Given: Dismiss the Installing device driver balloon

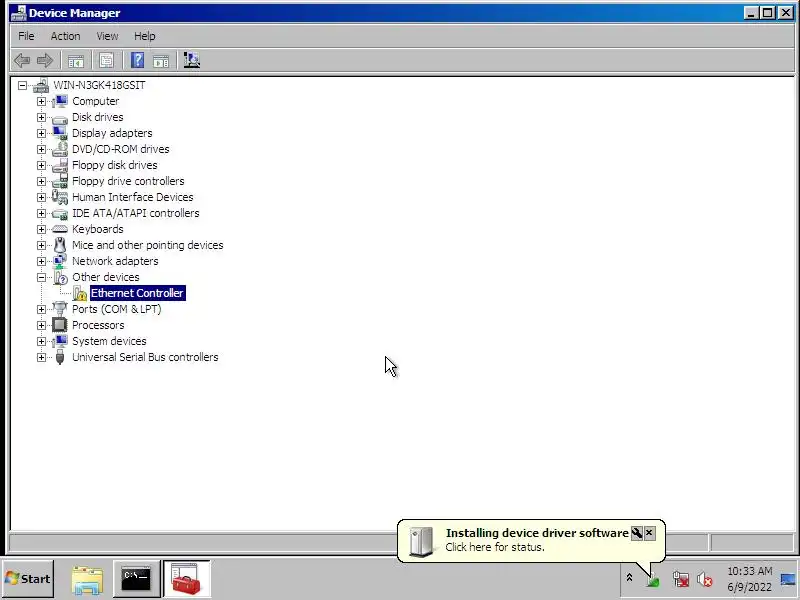Looking at the screenshot, I should click(x=649, y=533).
